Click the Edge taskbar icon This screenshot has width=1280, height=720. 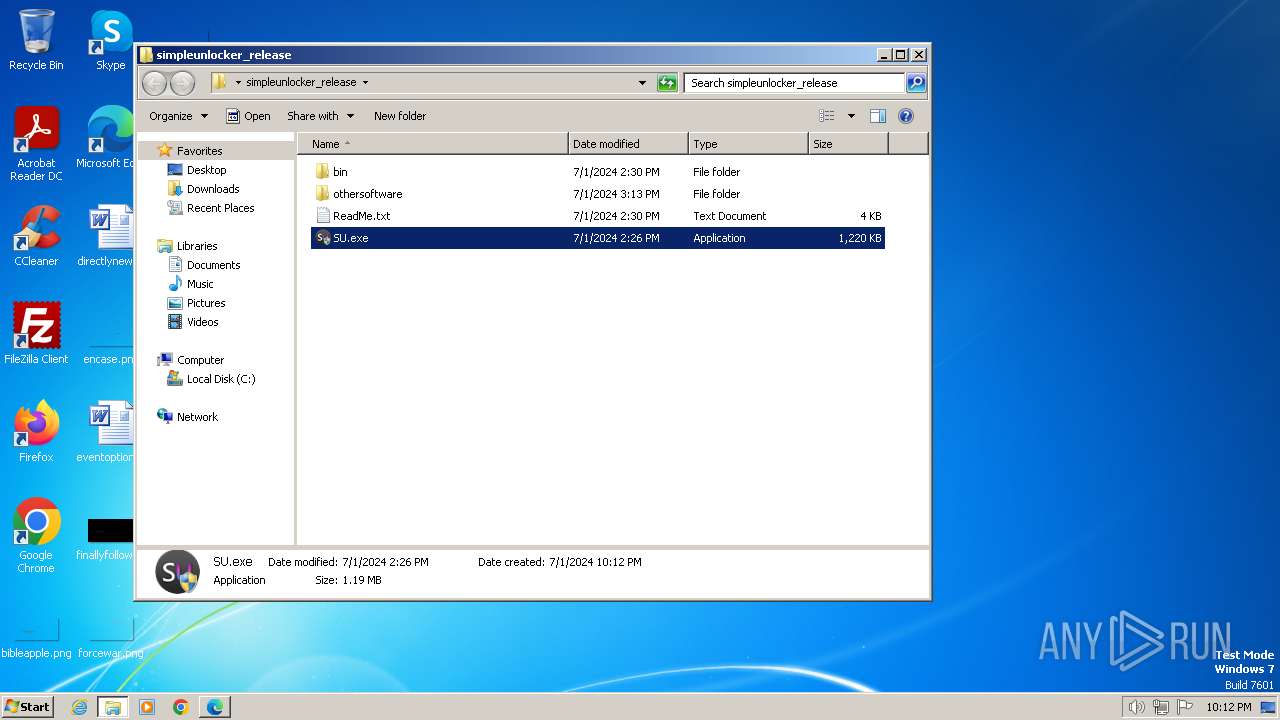pos(214,707)
